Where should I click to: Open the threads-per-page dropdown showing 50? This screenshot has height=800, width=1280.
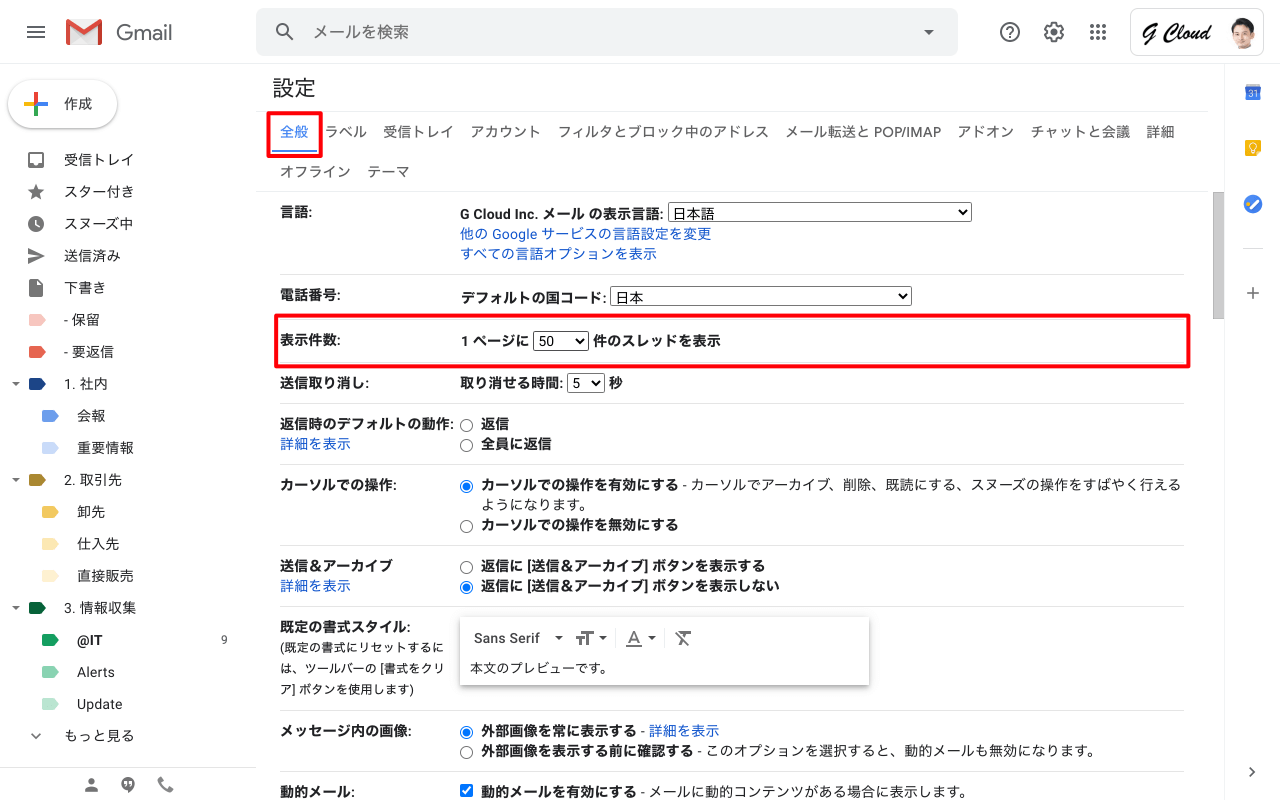pos(560,341)
